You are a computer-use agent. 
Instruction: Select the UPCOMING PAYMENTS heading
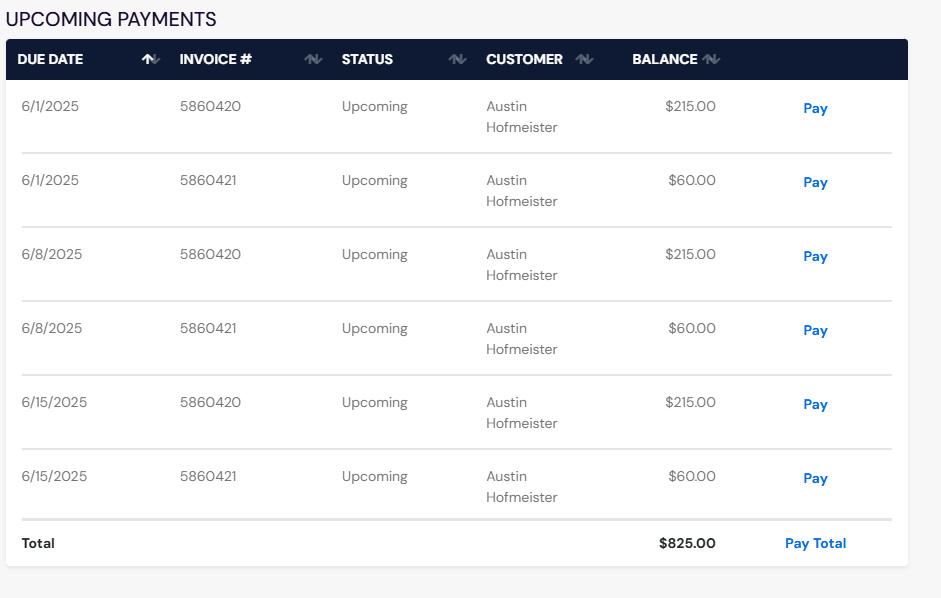110,18
